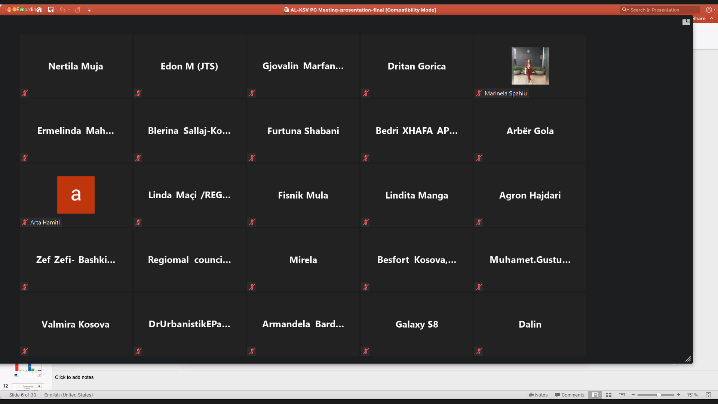Click the Search in Presentation field
The width and height of the screenshot is (718, 404).
coord(659,10)
